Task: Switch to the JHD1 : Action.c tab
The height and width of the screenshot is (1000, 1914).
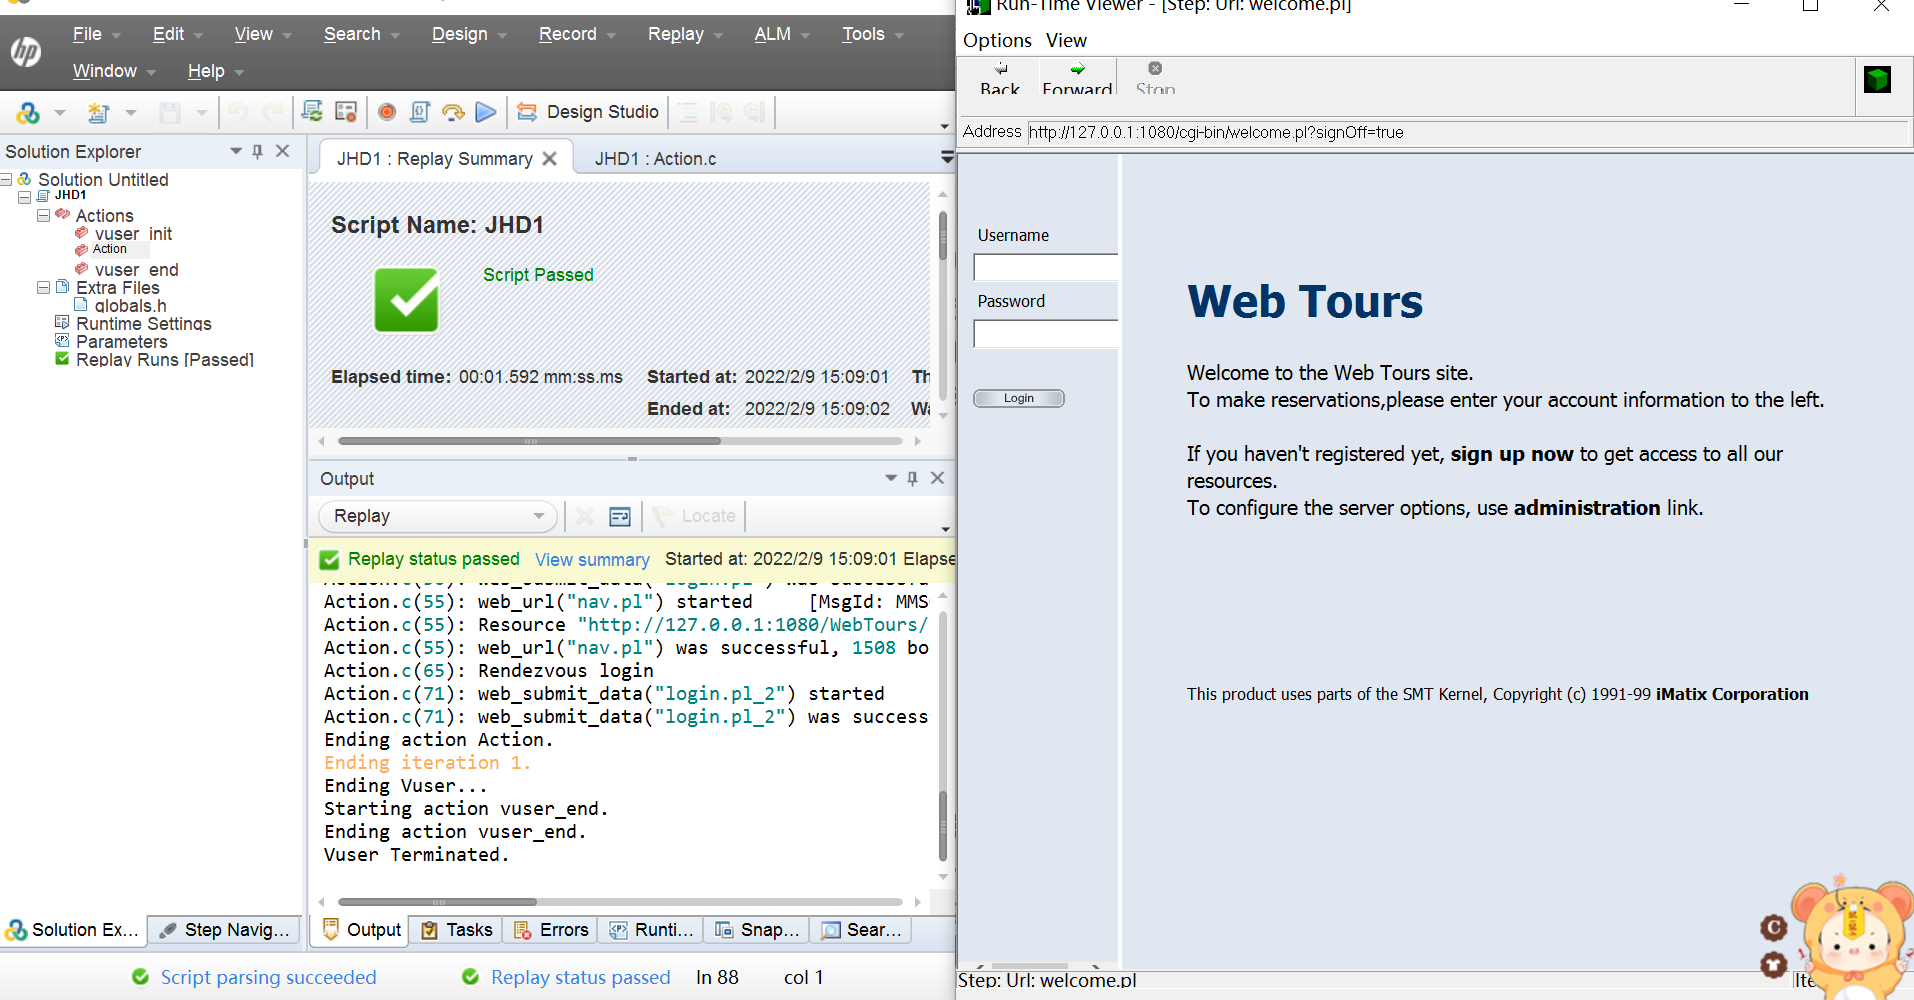Action: click(655, 158)
